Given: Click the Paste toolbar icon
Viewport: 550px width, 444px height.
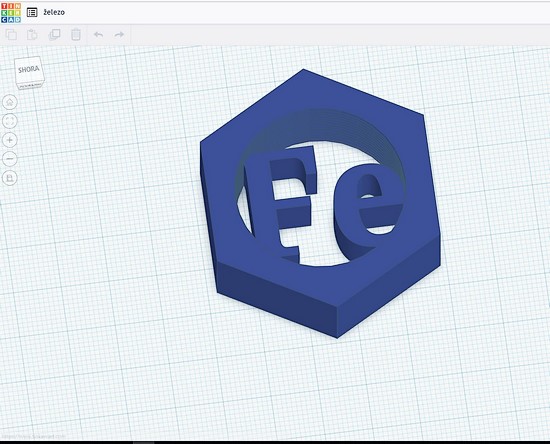Looking at the screenshot, I should click(32, 35).
